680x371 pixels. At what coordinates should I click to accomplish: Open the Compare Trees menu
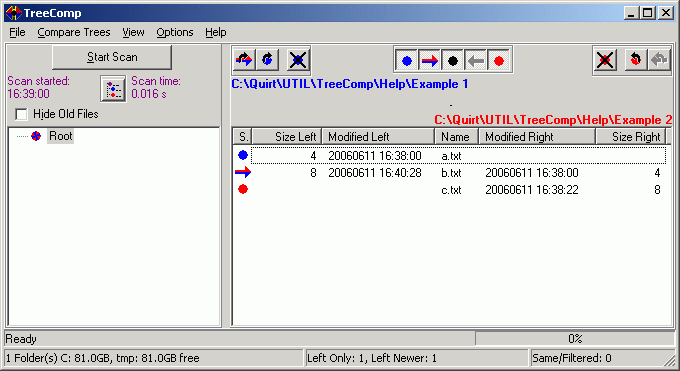pos(74,33)
